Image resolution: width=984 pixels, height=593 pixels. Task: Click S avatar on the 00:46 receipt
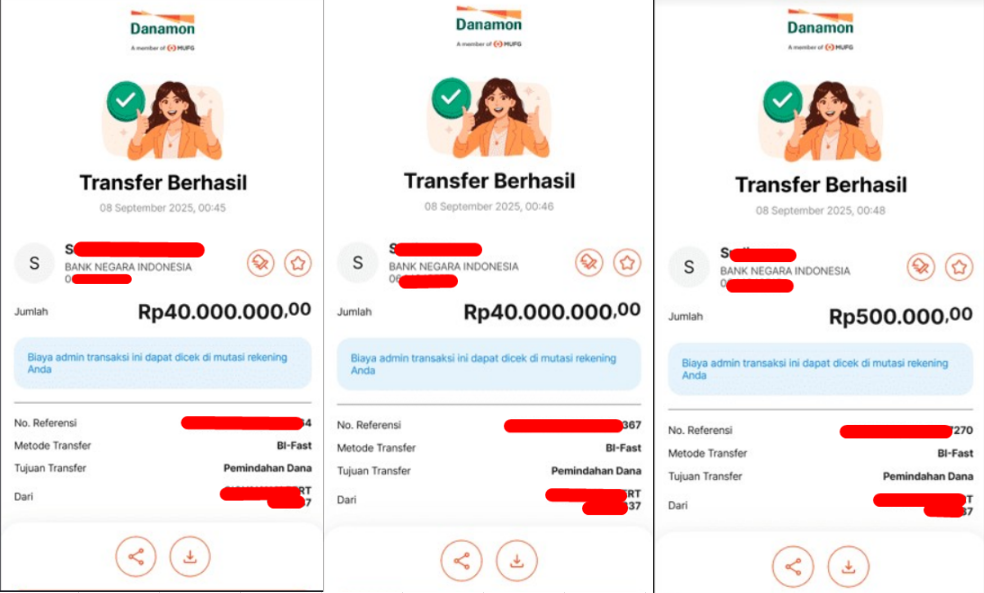358,262
